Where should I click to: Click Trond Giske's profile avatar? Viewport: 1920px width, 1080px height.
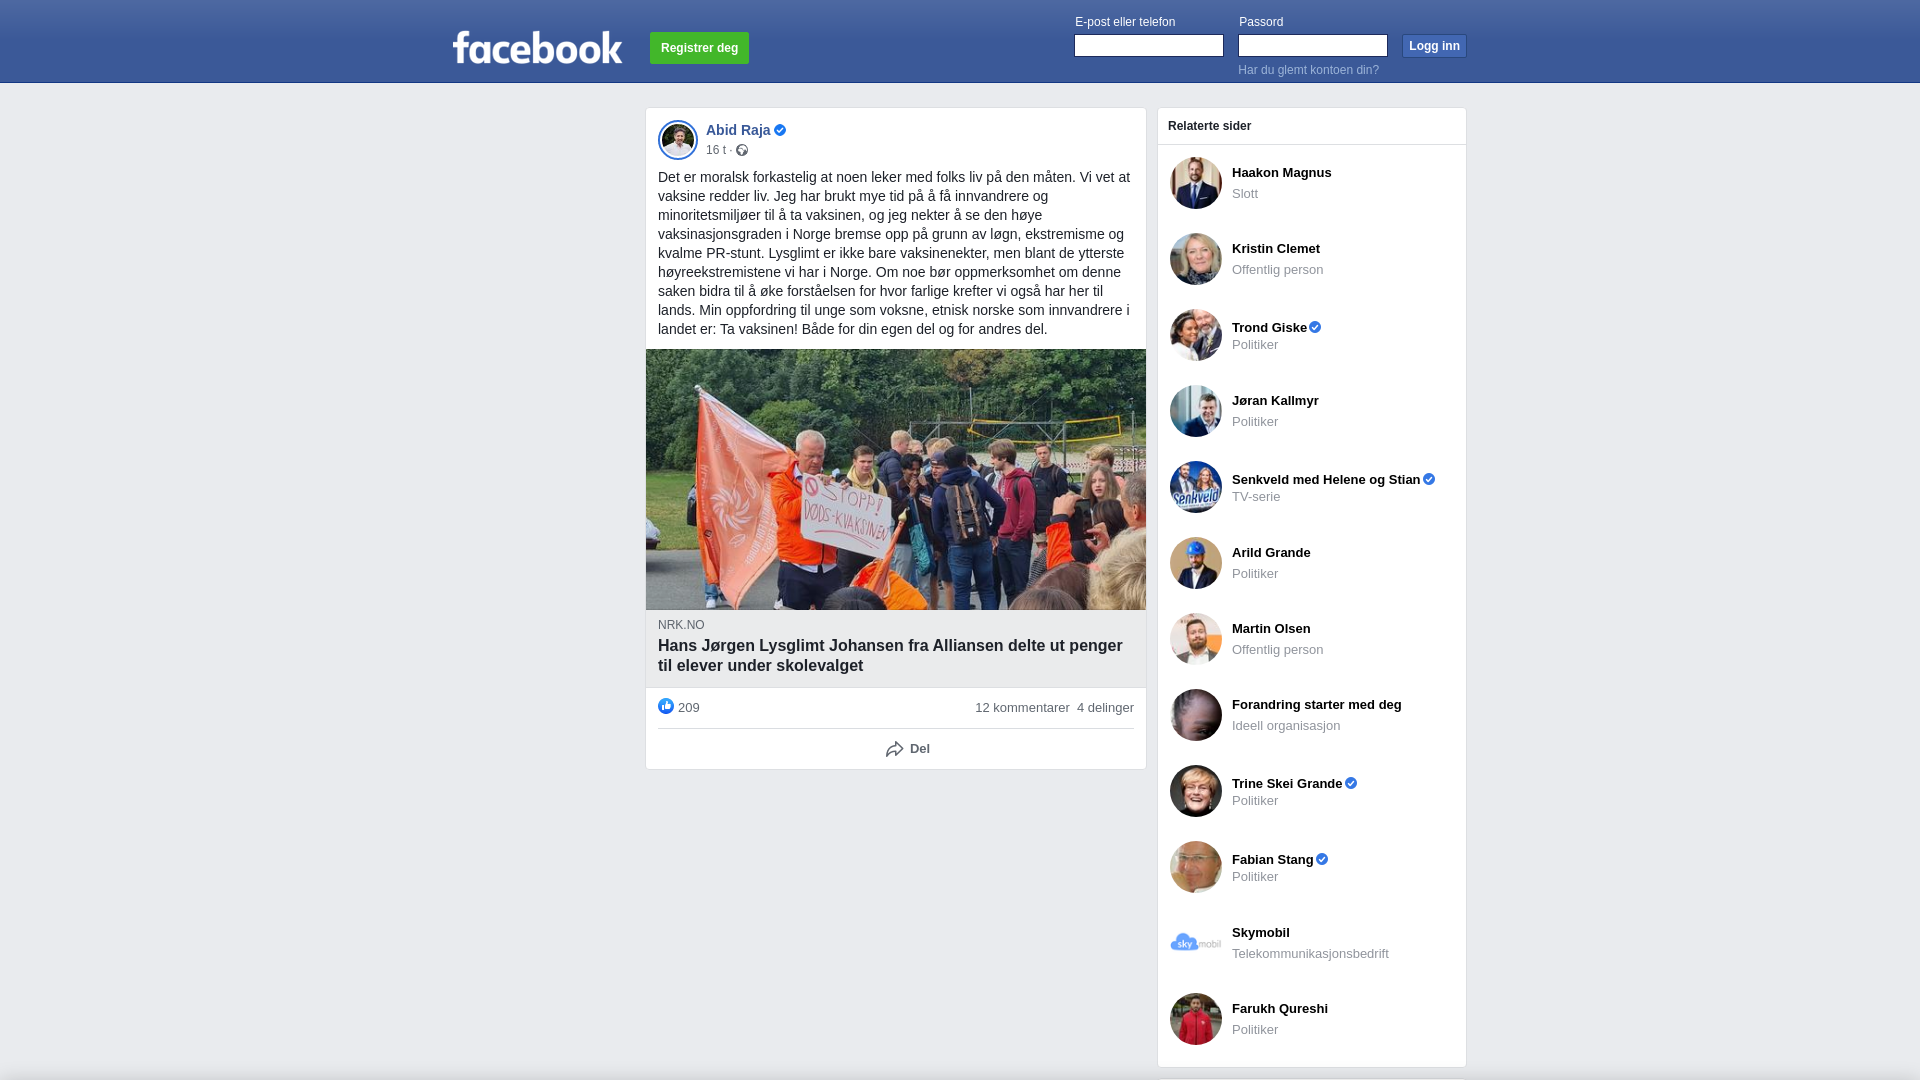1196,335
